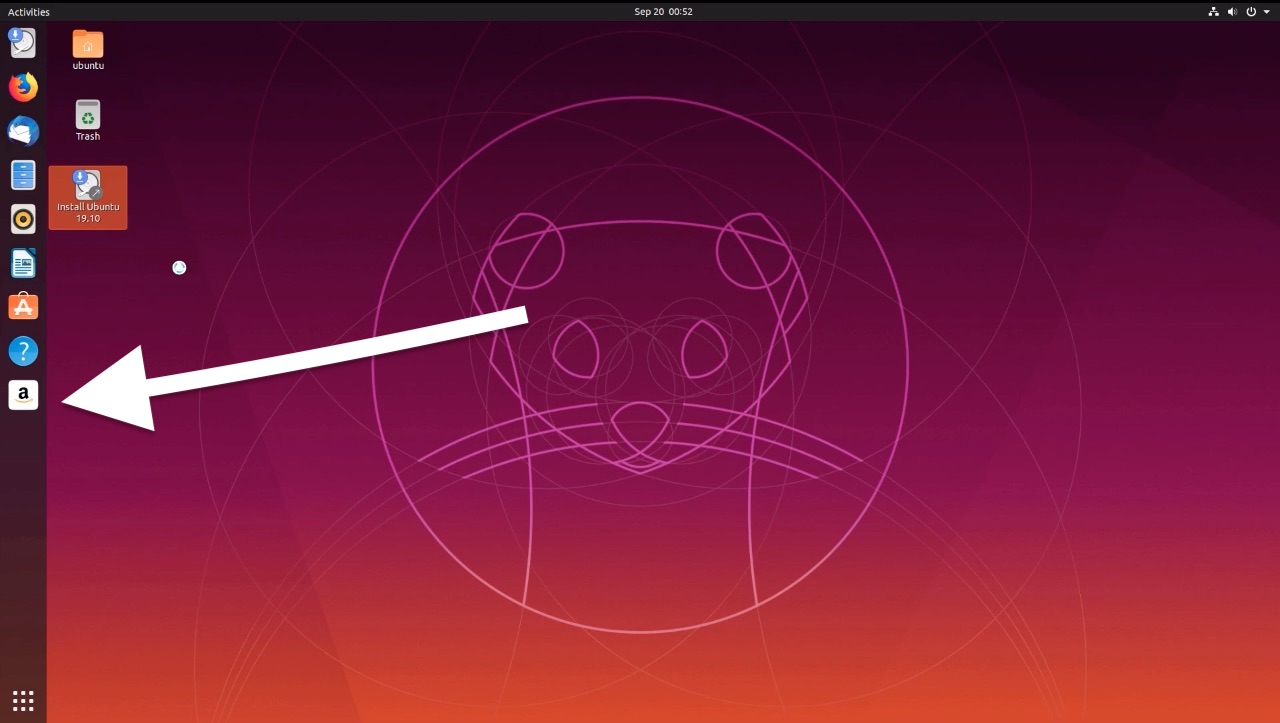The image size is (1280, 723).
Task: Click the Amazon dock icon
Action: (23, 395)
